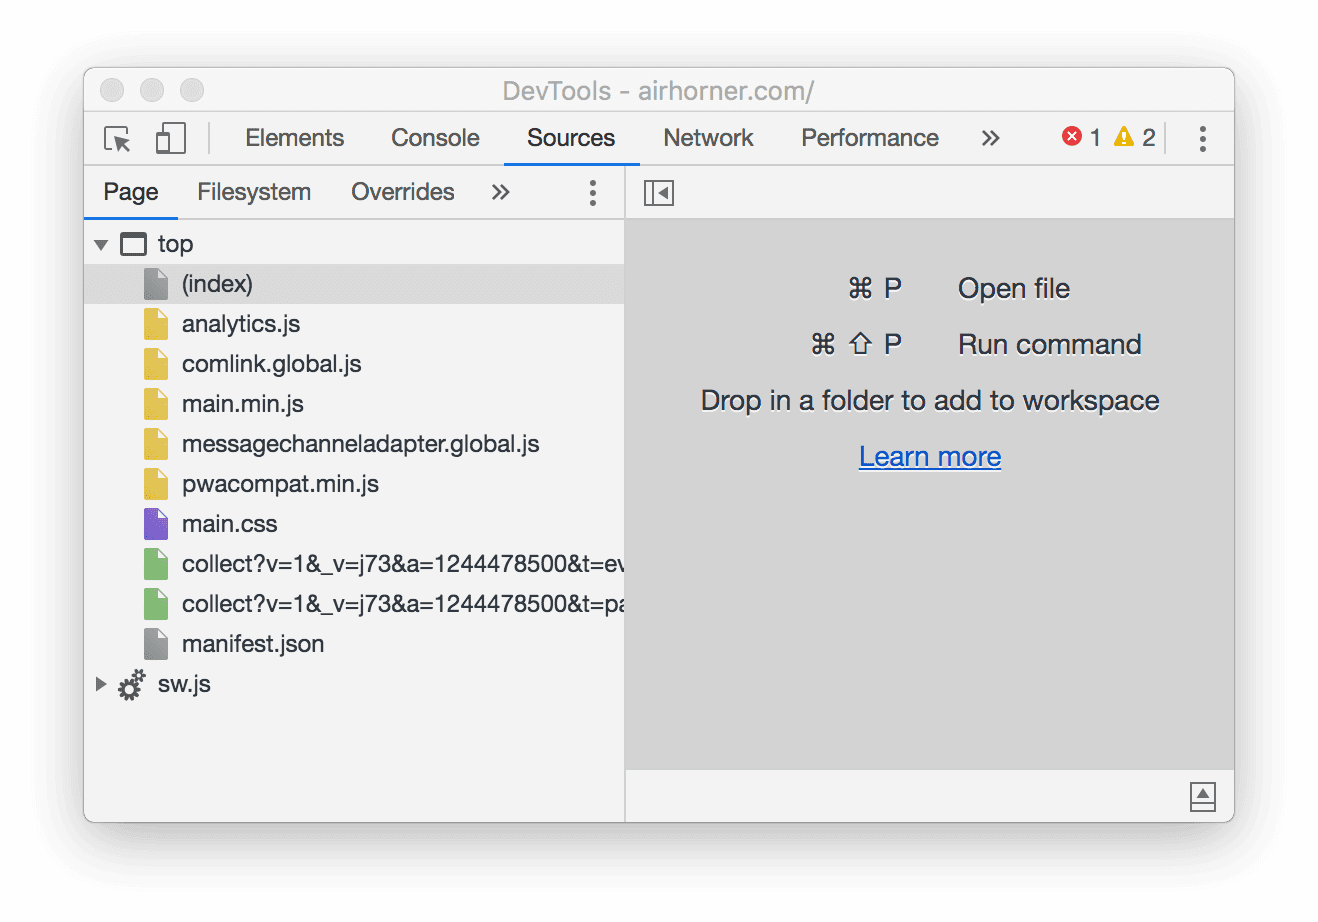Expand the sw.js tree node
1318x922 pixels.
101,684
